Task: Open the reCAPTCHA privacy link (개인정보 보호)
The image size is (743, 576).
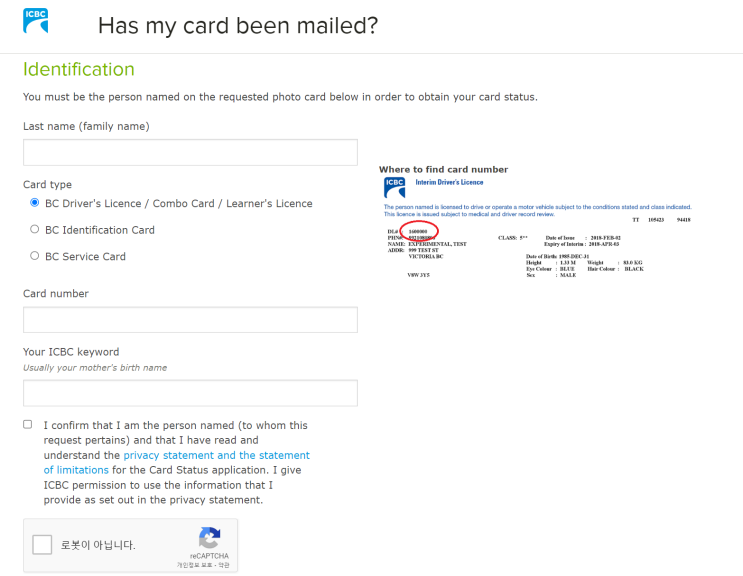Action: [x=195, y=565]
